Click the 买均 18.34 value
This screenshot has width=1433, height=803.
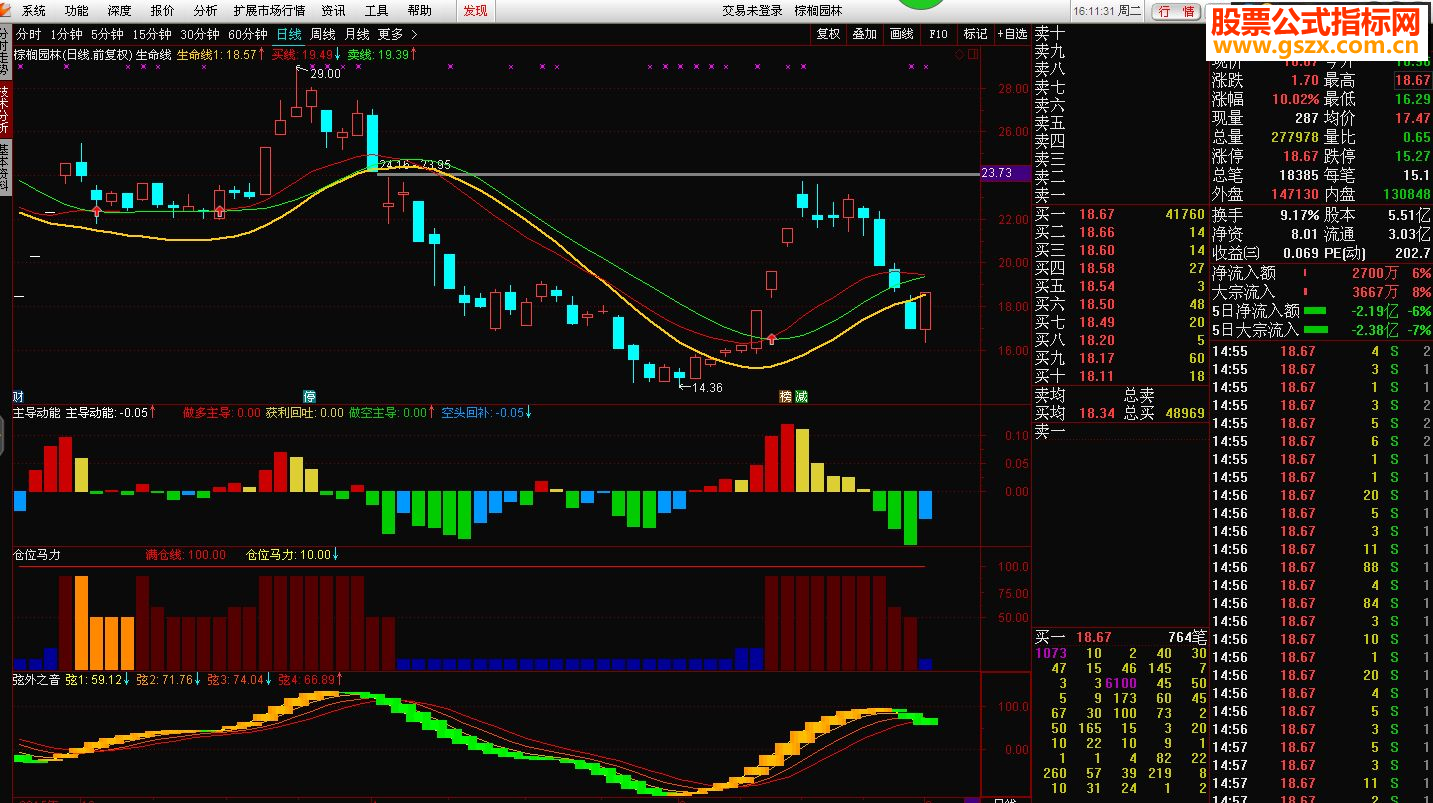tap(1096, 412)
